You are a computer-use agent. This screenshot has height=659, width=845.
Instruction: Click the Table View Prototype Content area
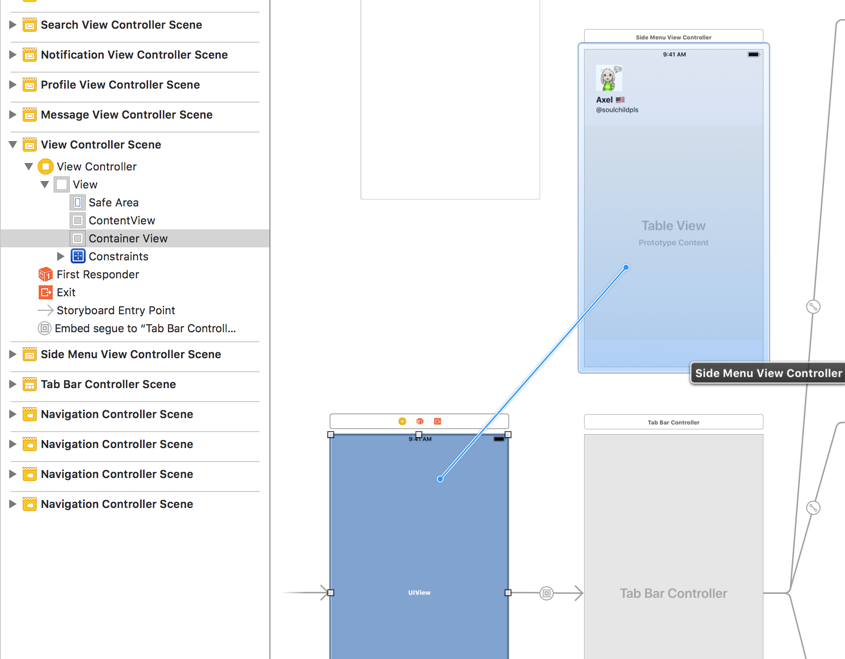pyautogui.click(x=673, y=233)
